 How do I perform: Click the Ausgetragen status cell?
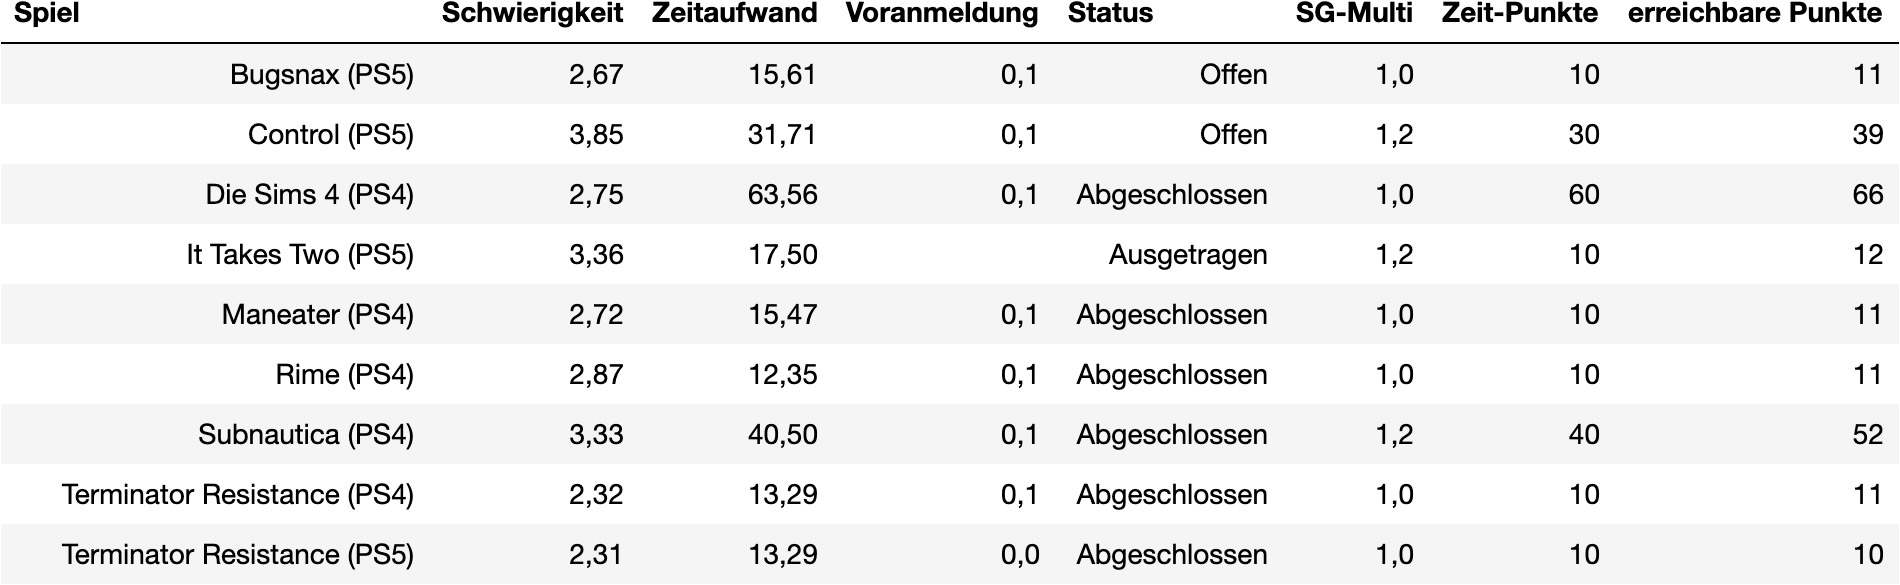click(1187, 255)
